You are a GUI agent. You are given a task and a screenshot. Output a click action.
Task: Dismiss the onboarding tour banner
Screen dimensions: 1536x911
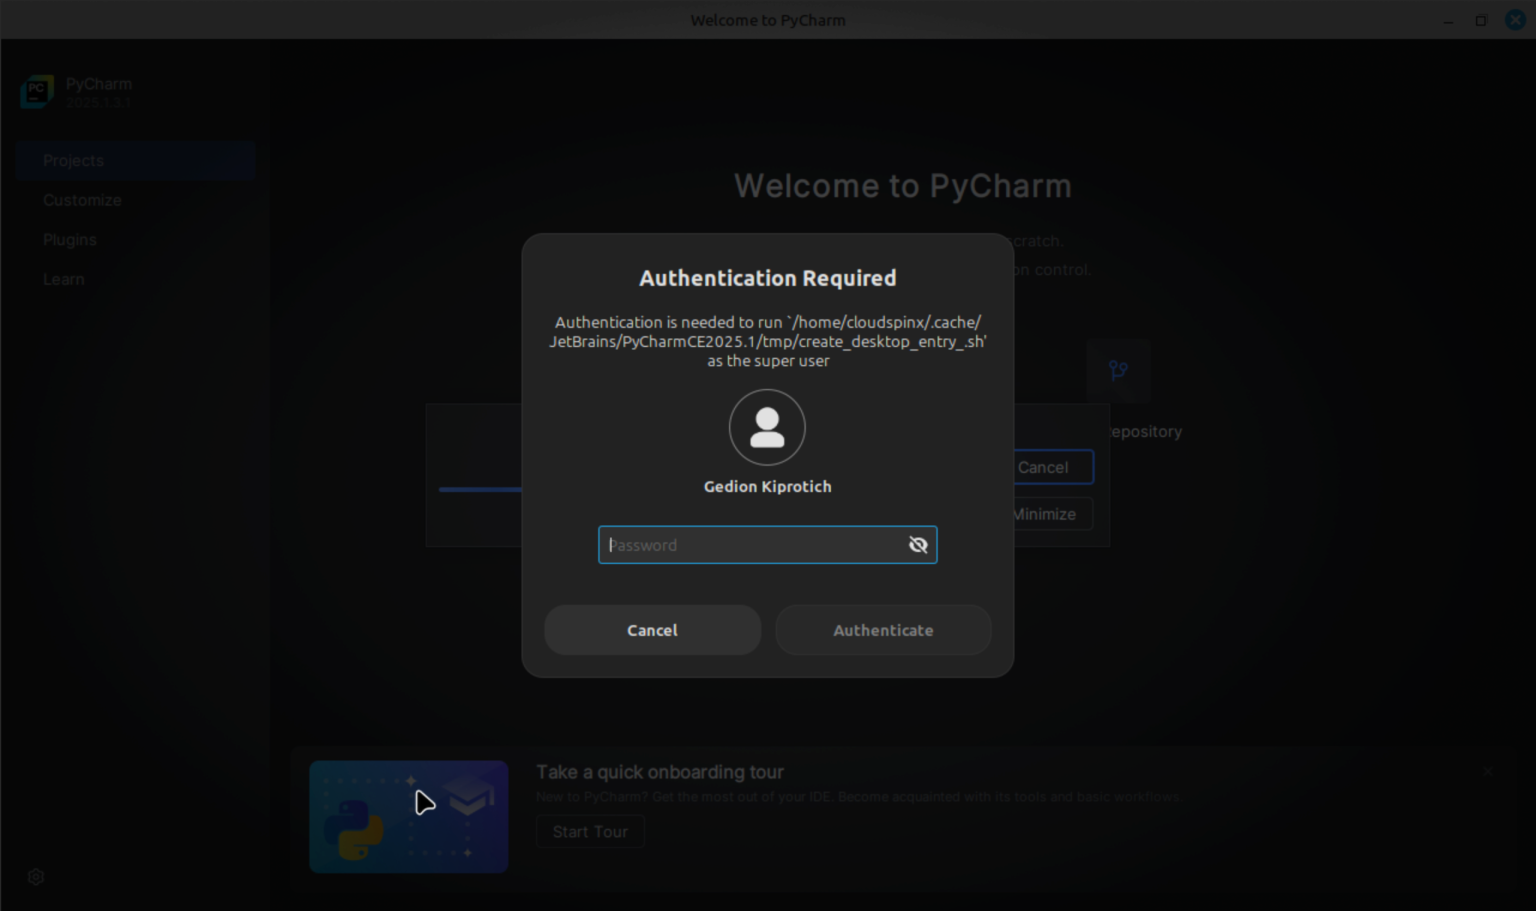(1487, 771)
